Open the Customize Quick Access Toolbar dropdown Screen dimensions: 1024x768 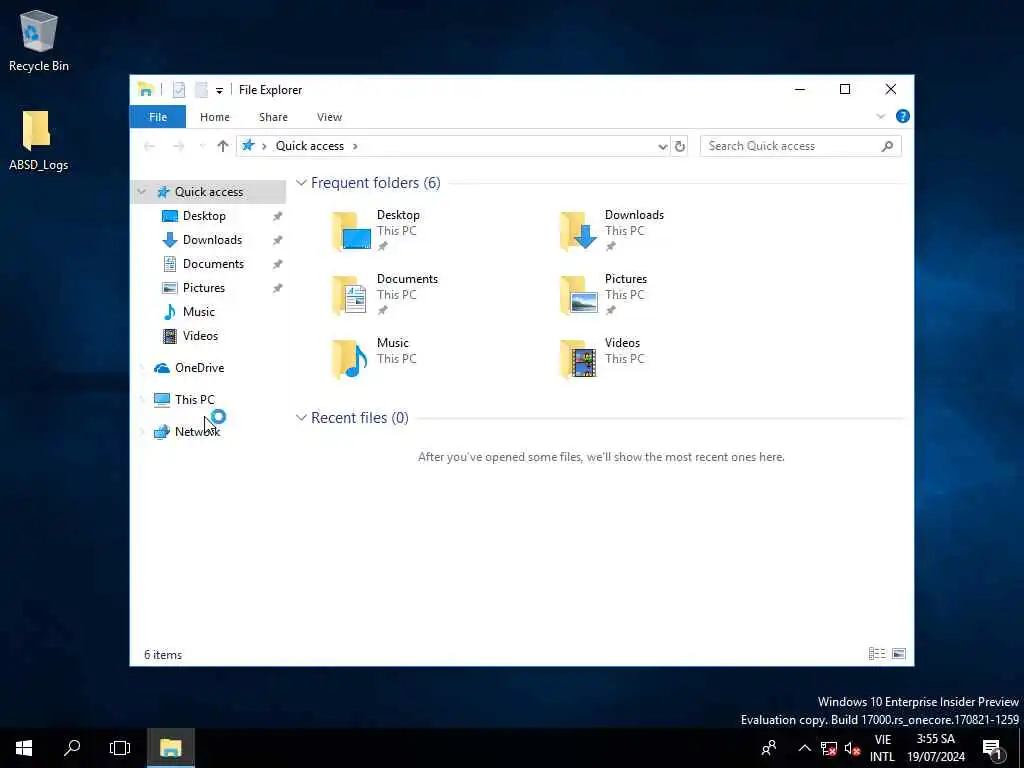coord(219,91)
